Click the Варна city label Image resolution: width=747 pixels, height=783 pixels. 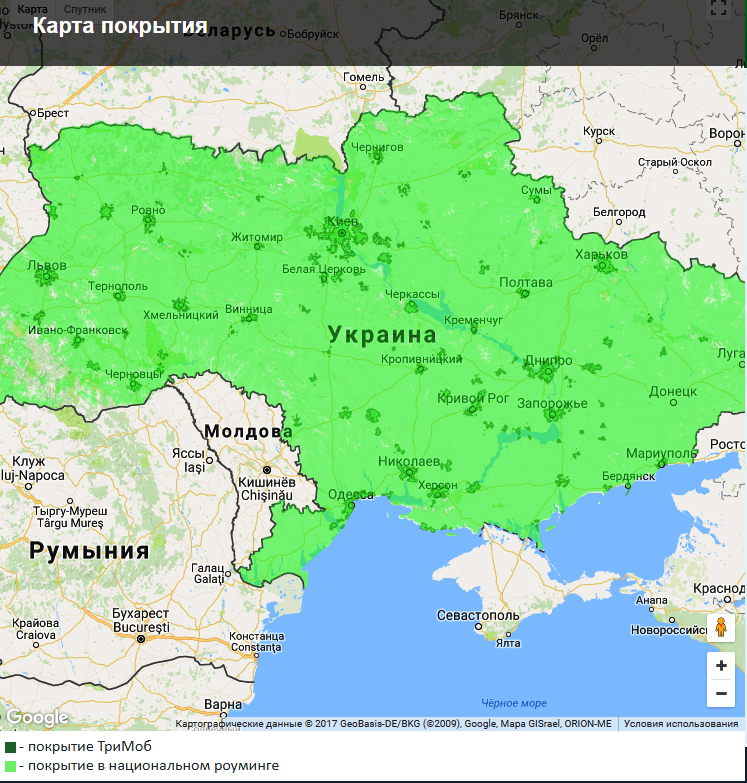223,704
